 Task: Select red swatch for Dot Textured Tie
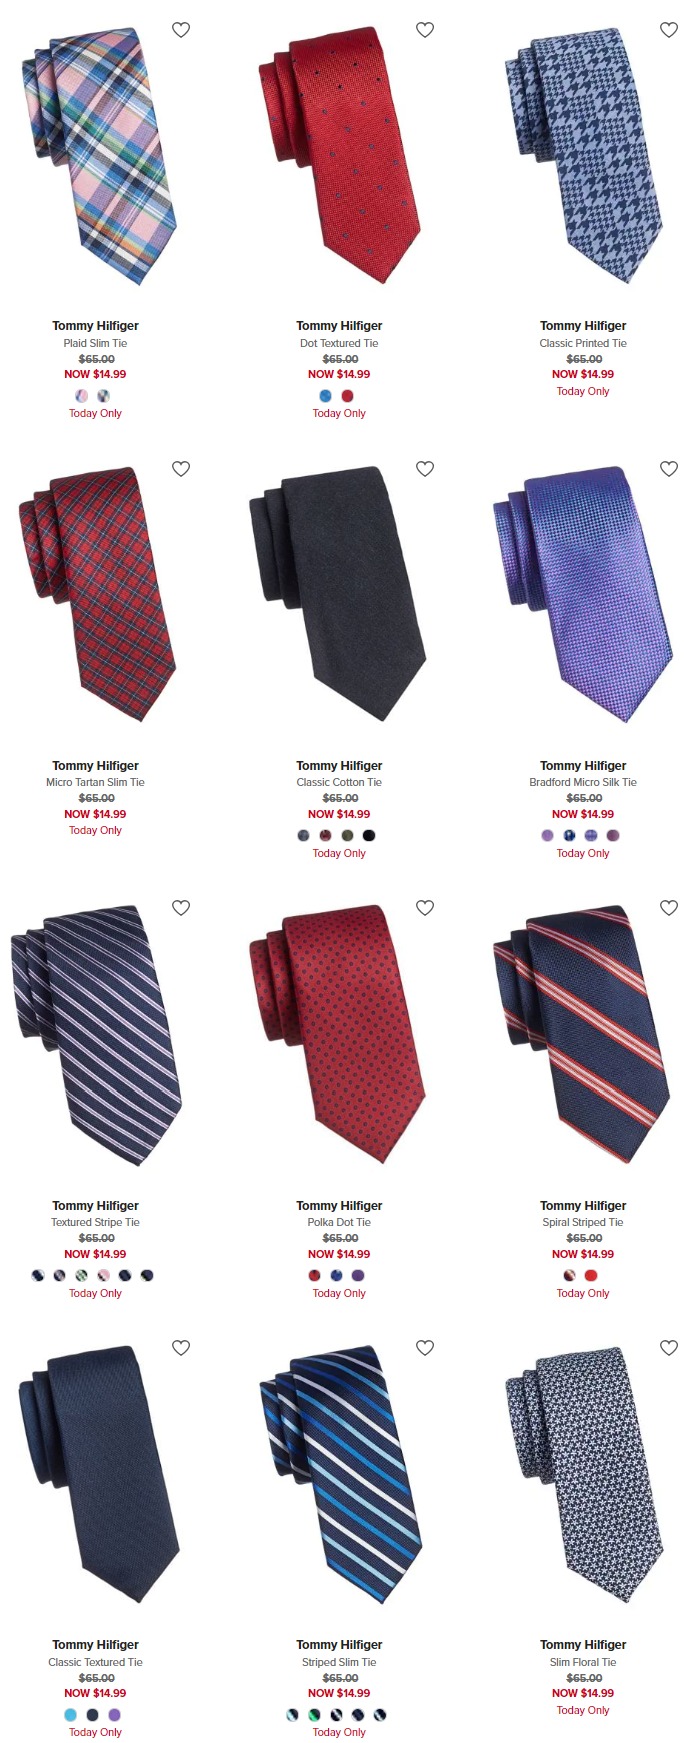tap(348, 396)
